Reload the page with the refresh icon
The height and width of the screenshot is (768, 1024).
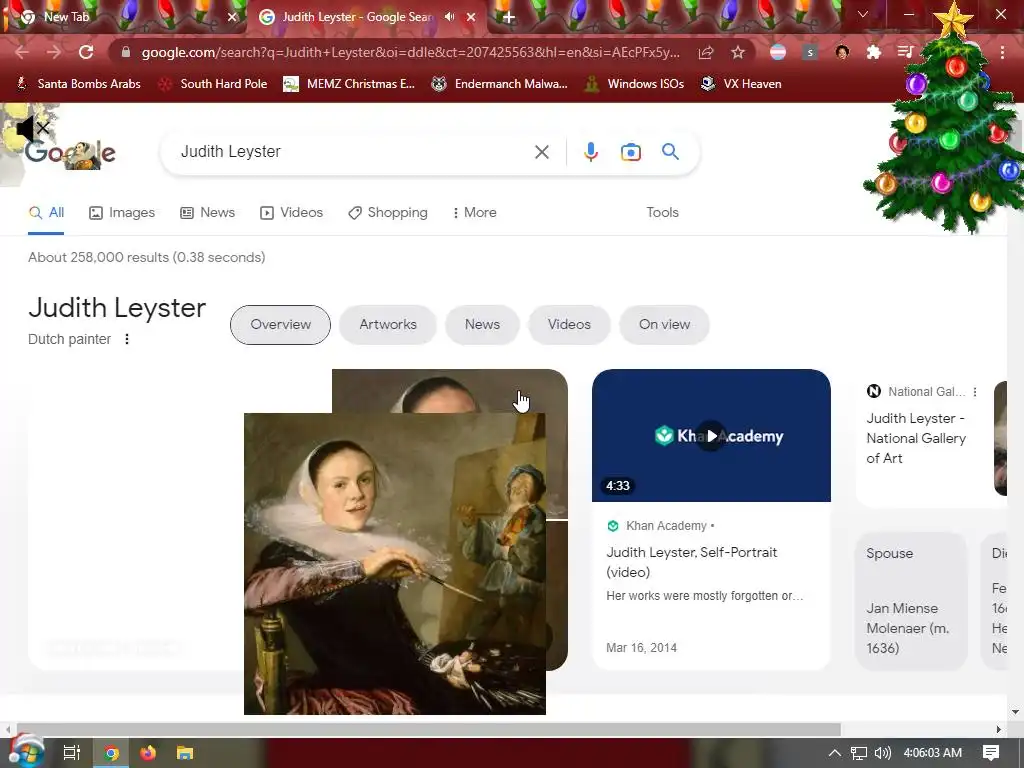point(86,52)
